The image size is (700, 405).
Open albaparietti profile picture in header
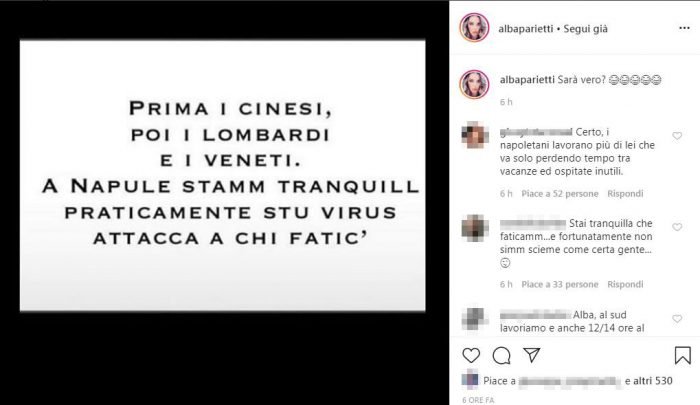coord(474,28)
